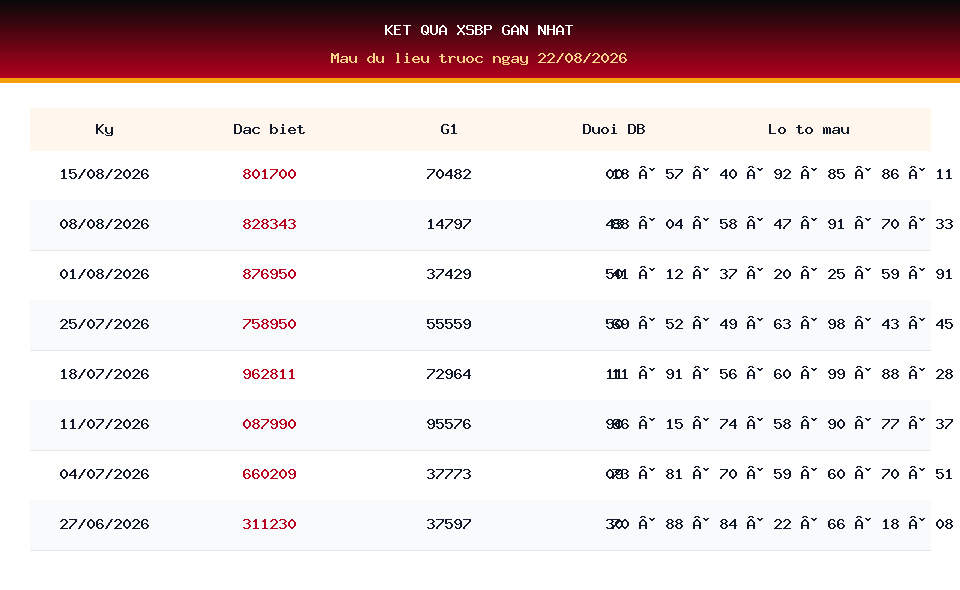This screenshot has height=590, width=960.
Task: Click G1 value 70482
Action: [449, 174]
